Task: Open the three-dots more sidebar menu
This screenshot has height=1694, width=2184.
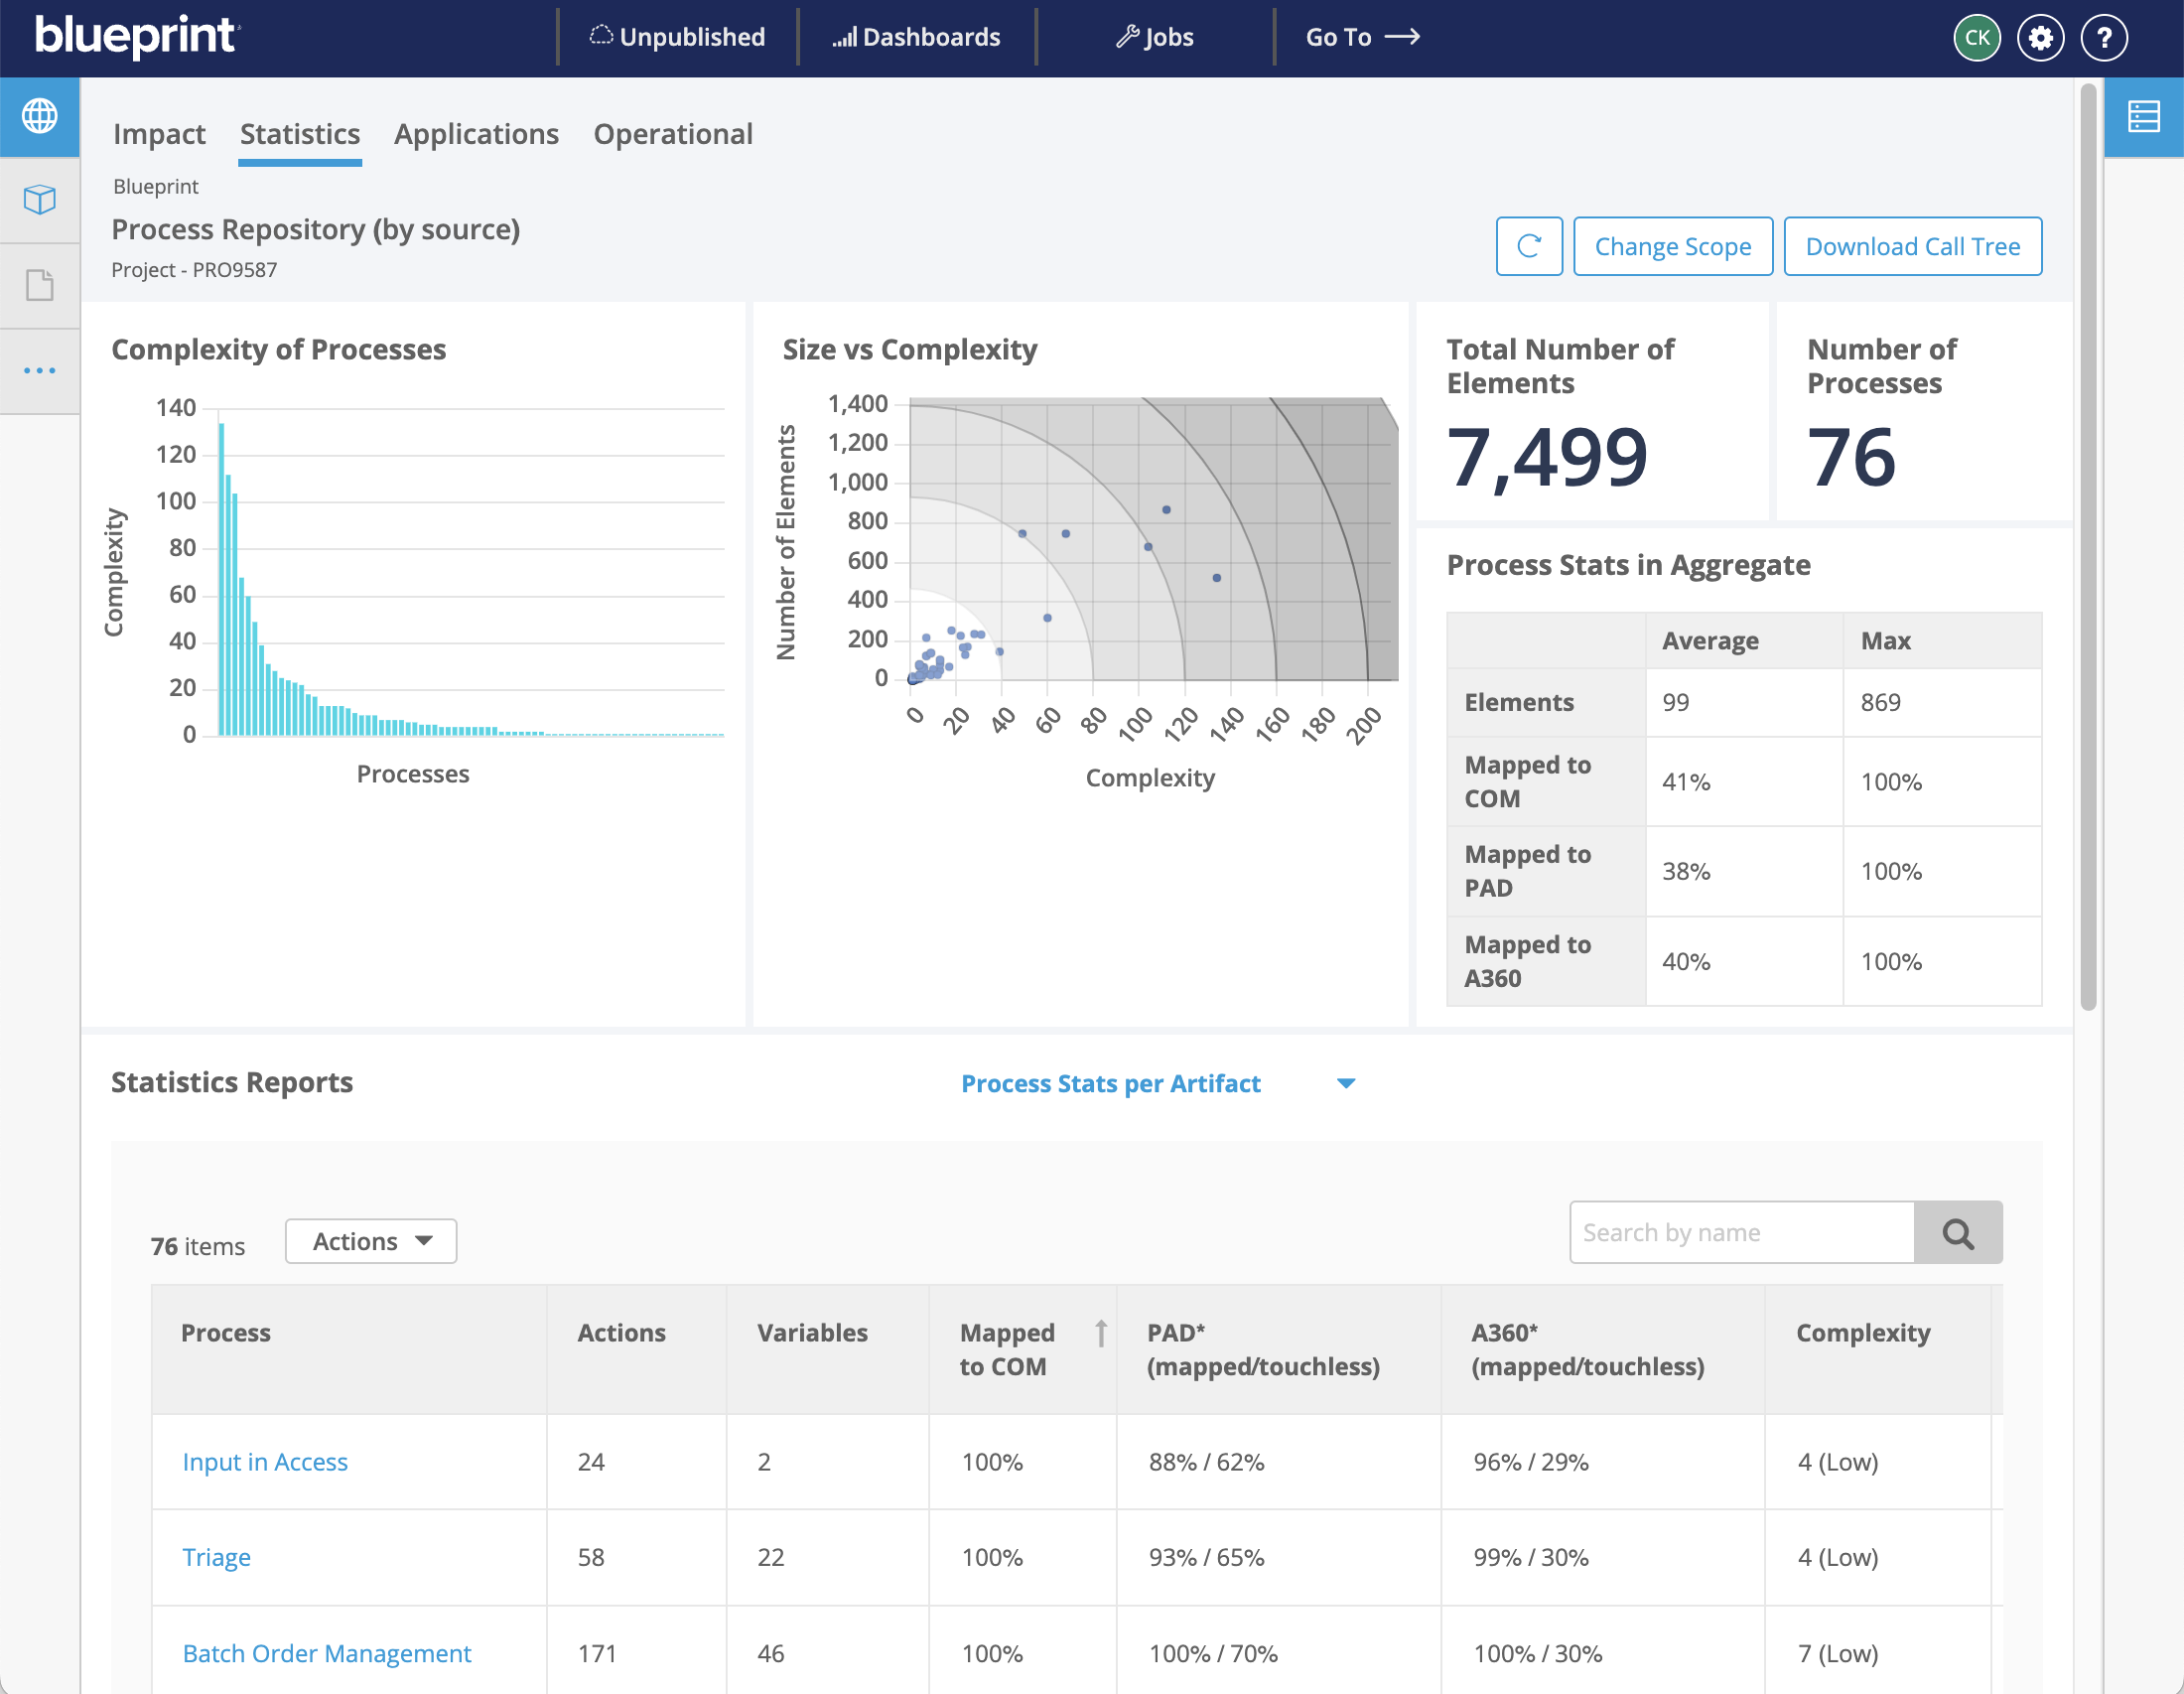Action: coord(40,371)
